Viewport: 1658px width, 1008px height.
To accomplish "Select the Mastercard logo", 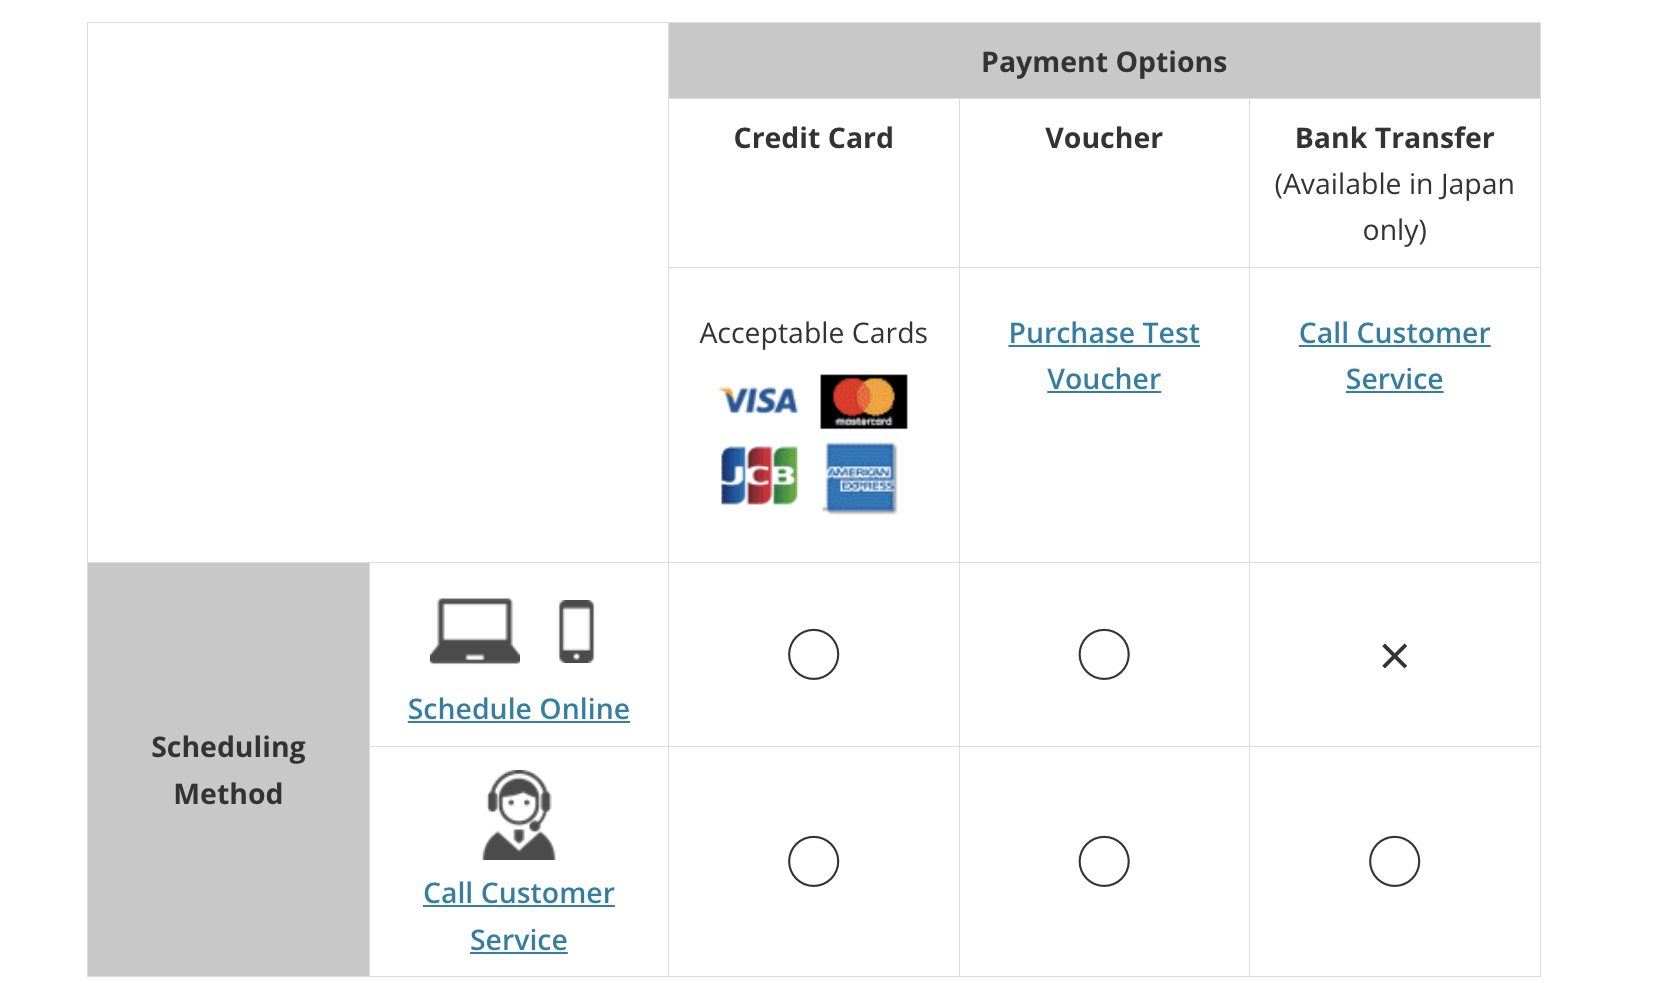I will pos(863,401).
